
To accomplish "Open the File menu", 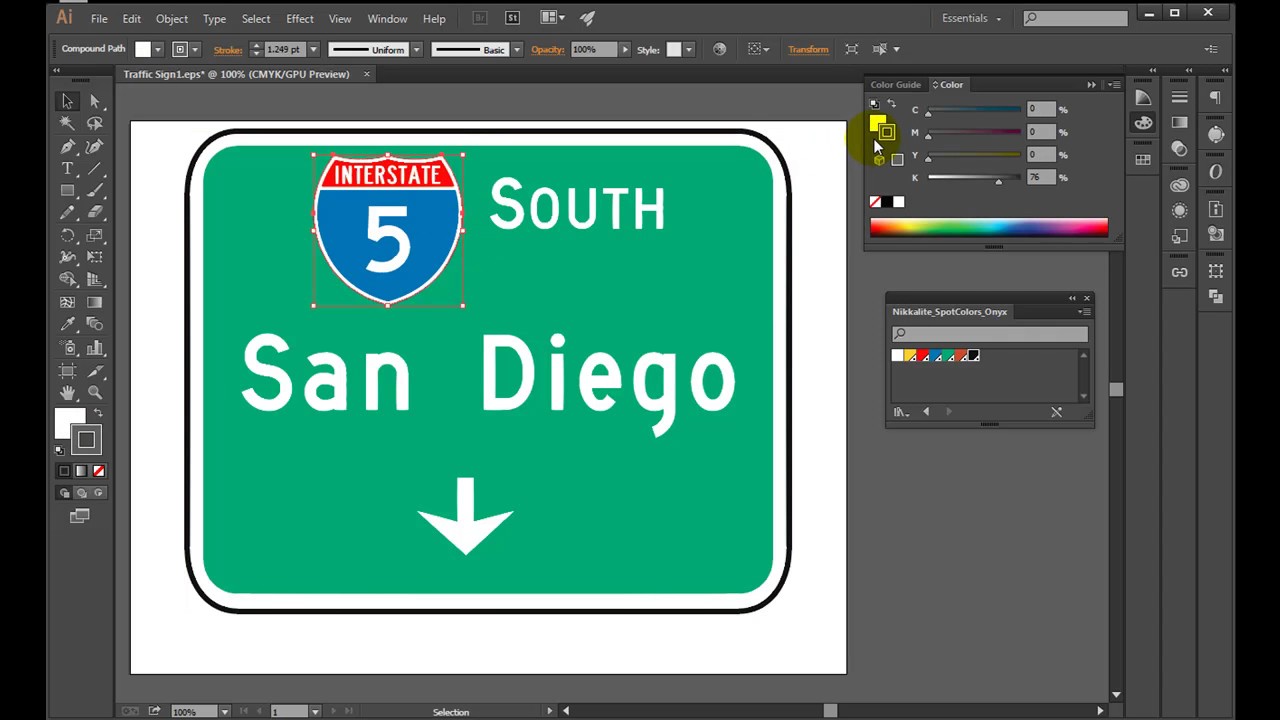I will click(x=99, y=18).
